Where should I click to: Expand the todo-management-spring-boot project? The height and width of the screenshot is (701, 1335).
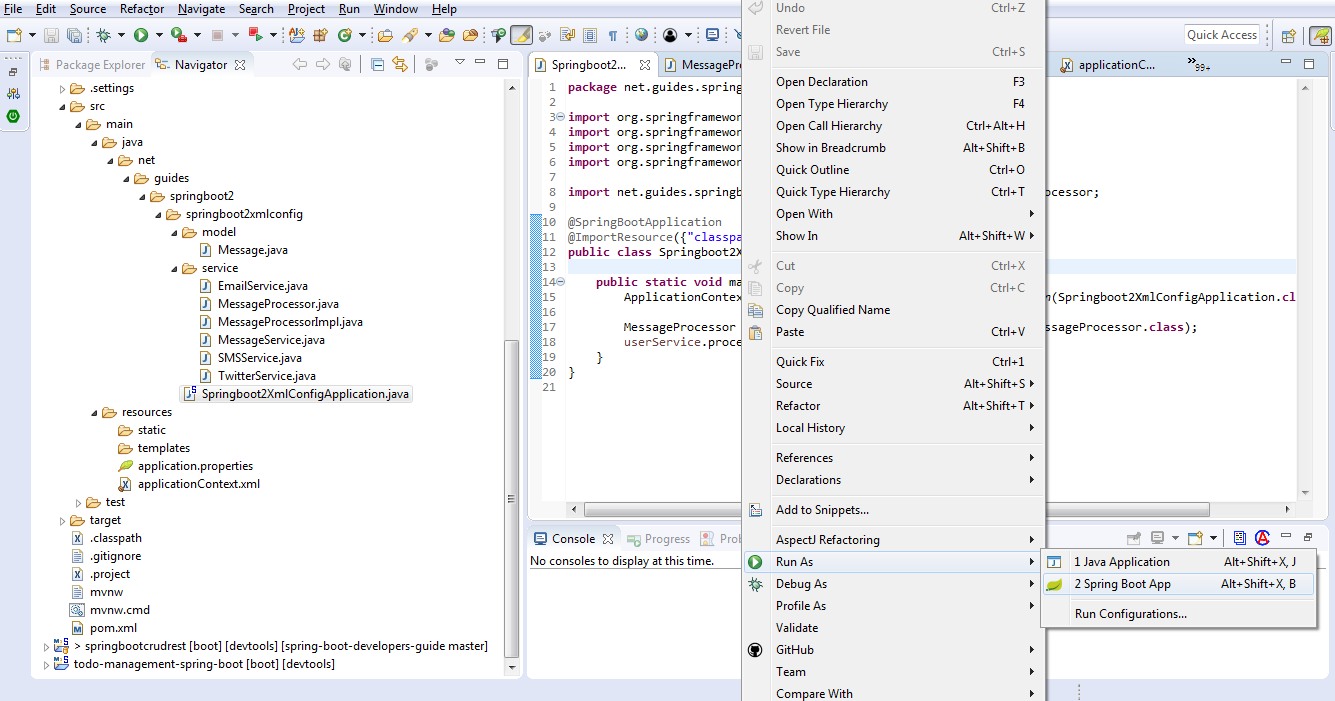coord(46,664)
